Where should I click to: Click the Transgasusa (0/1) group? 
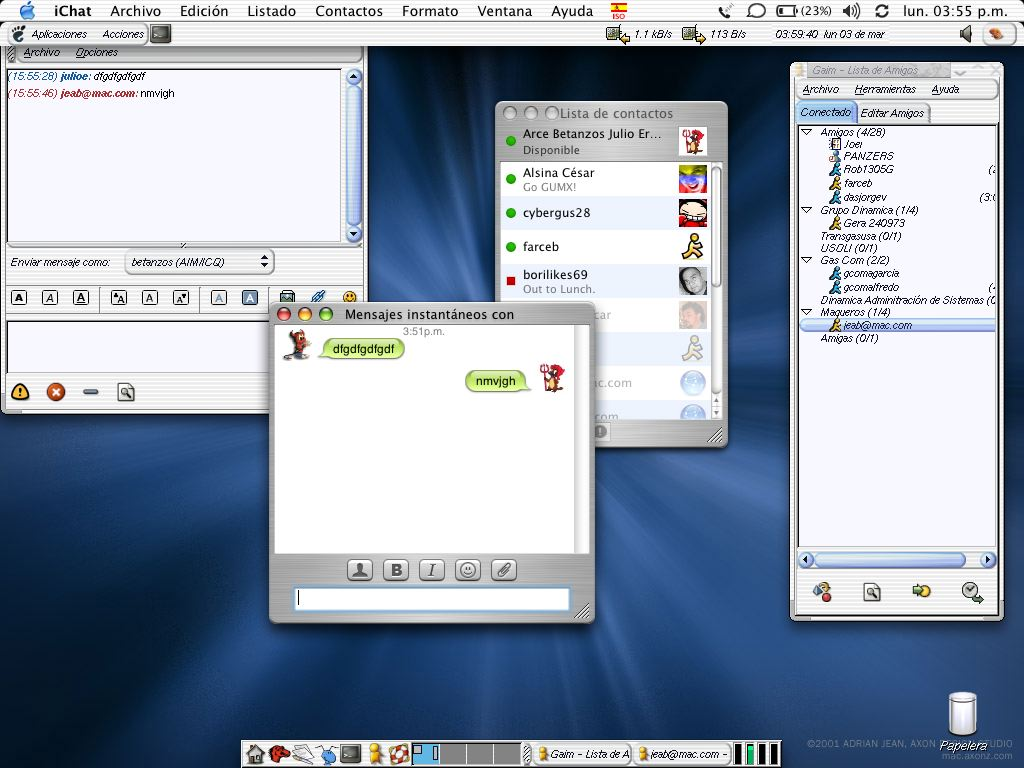pos(861,236)
